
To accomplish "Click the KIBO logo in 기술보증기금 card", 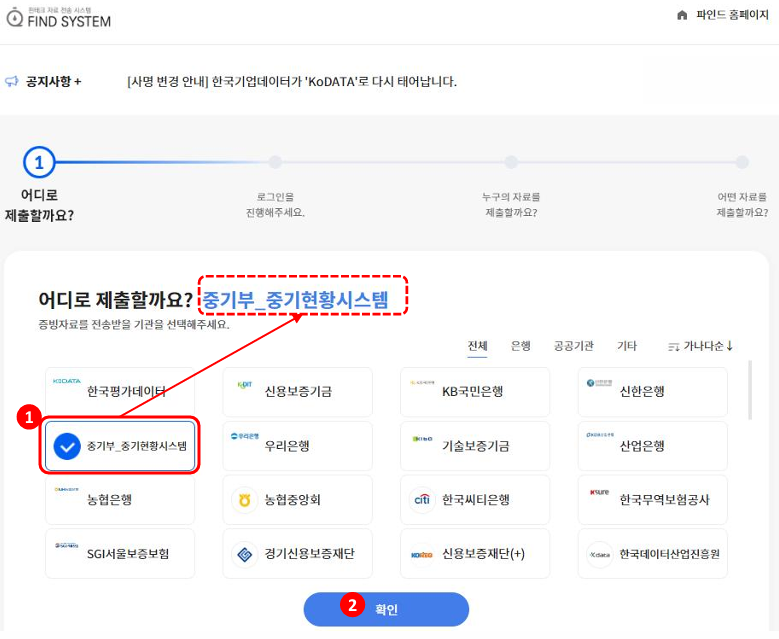I will tap(422, 439).
